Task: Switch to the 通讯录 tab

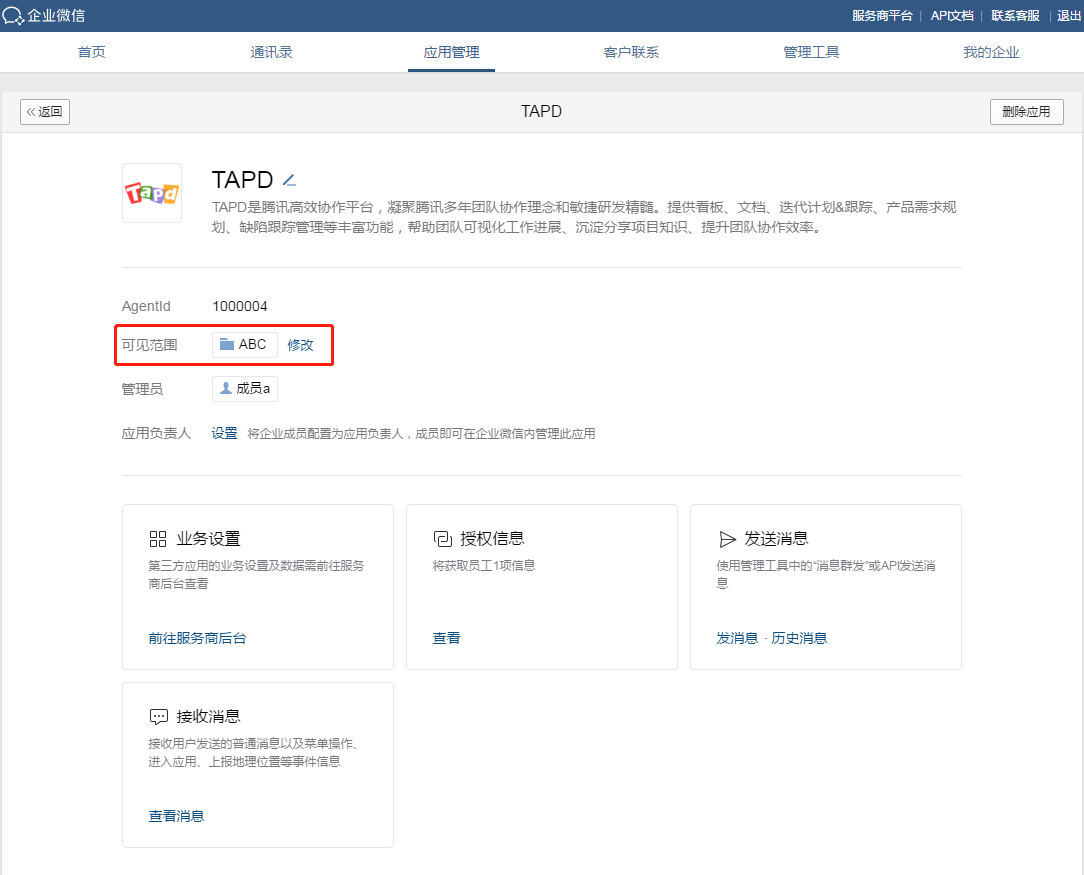Action: 271,52
